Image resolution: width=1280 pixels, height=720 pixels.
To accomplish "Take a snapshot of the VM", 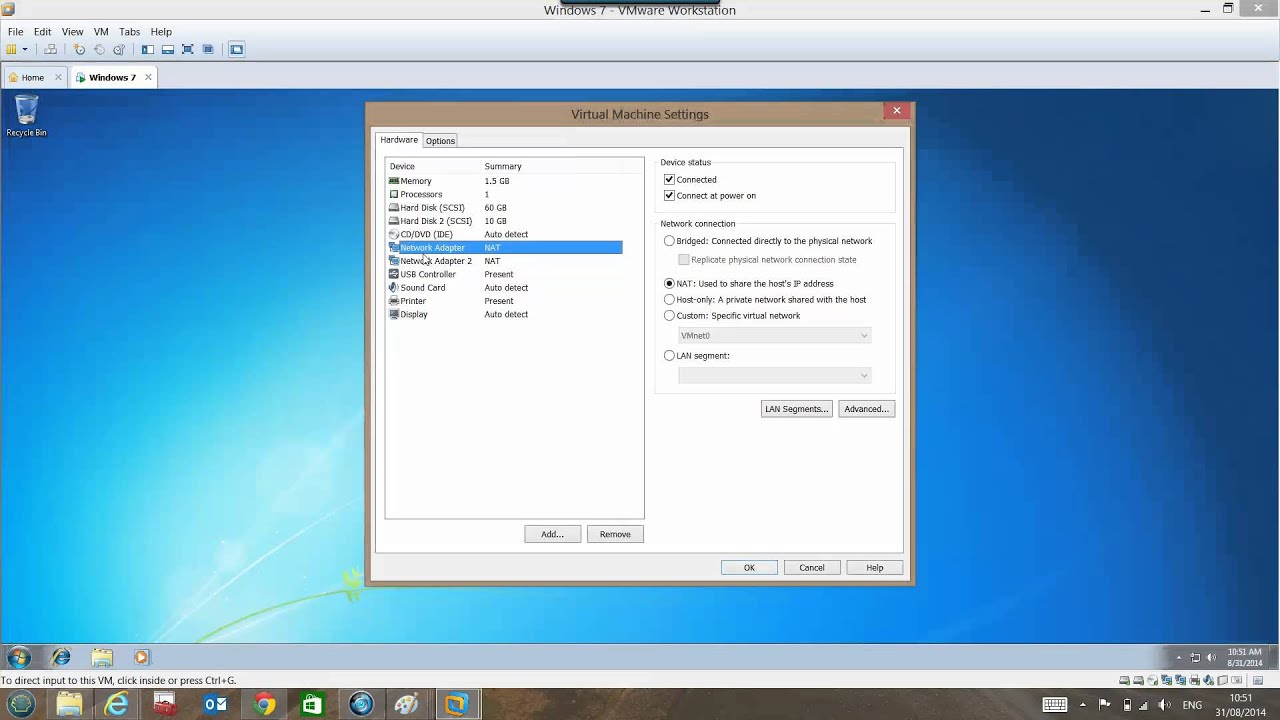I will point(79,49).
